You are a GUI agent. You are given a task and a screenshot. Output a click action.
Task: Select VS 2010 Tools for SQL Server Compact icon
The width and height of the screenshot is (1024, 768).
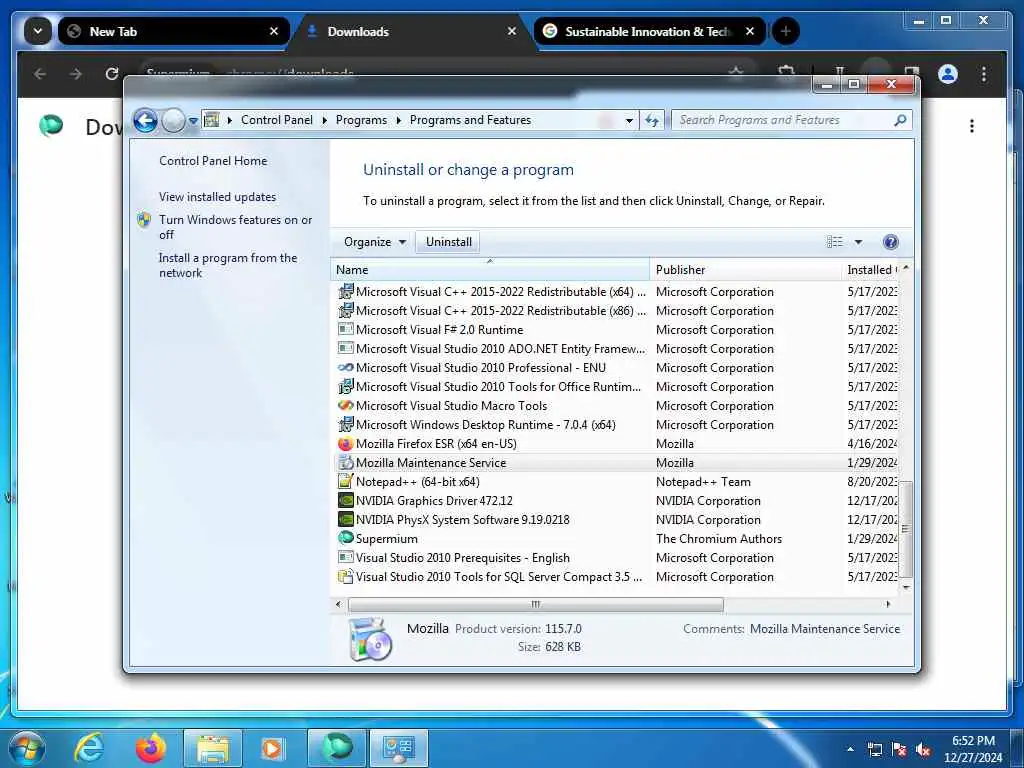tap(345, 577)
